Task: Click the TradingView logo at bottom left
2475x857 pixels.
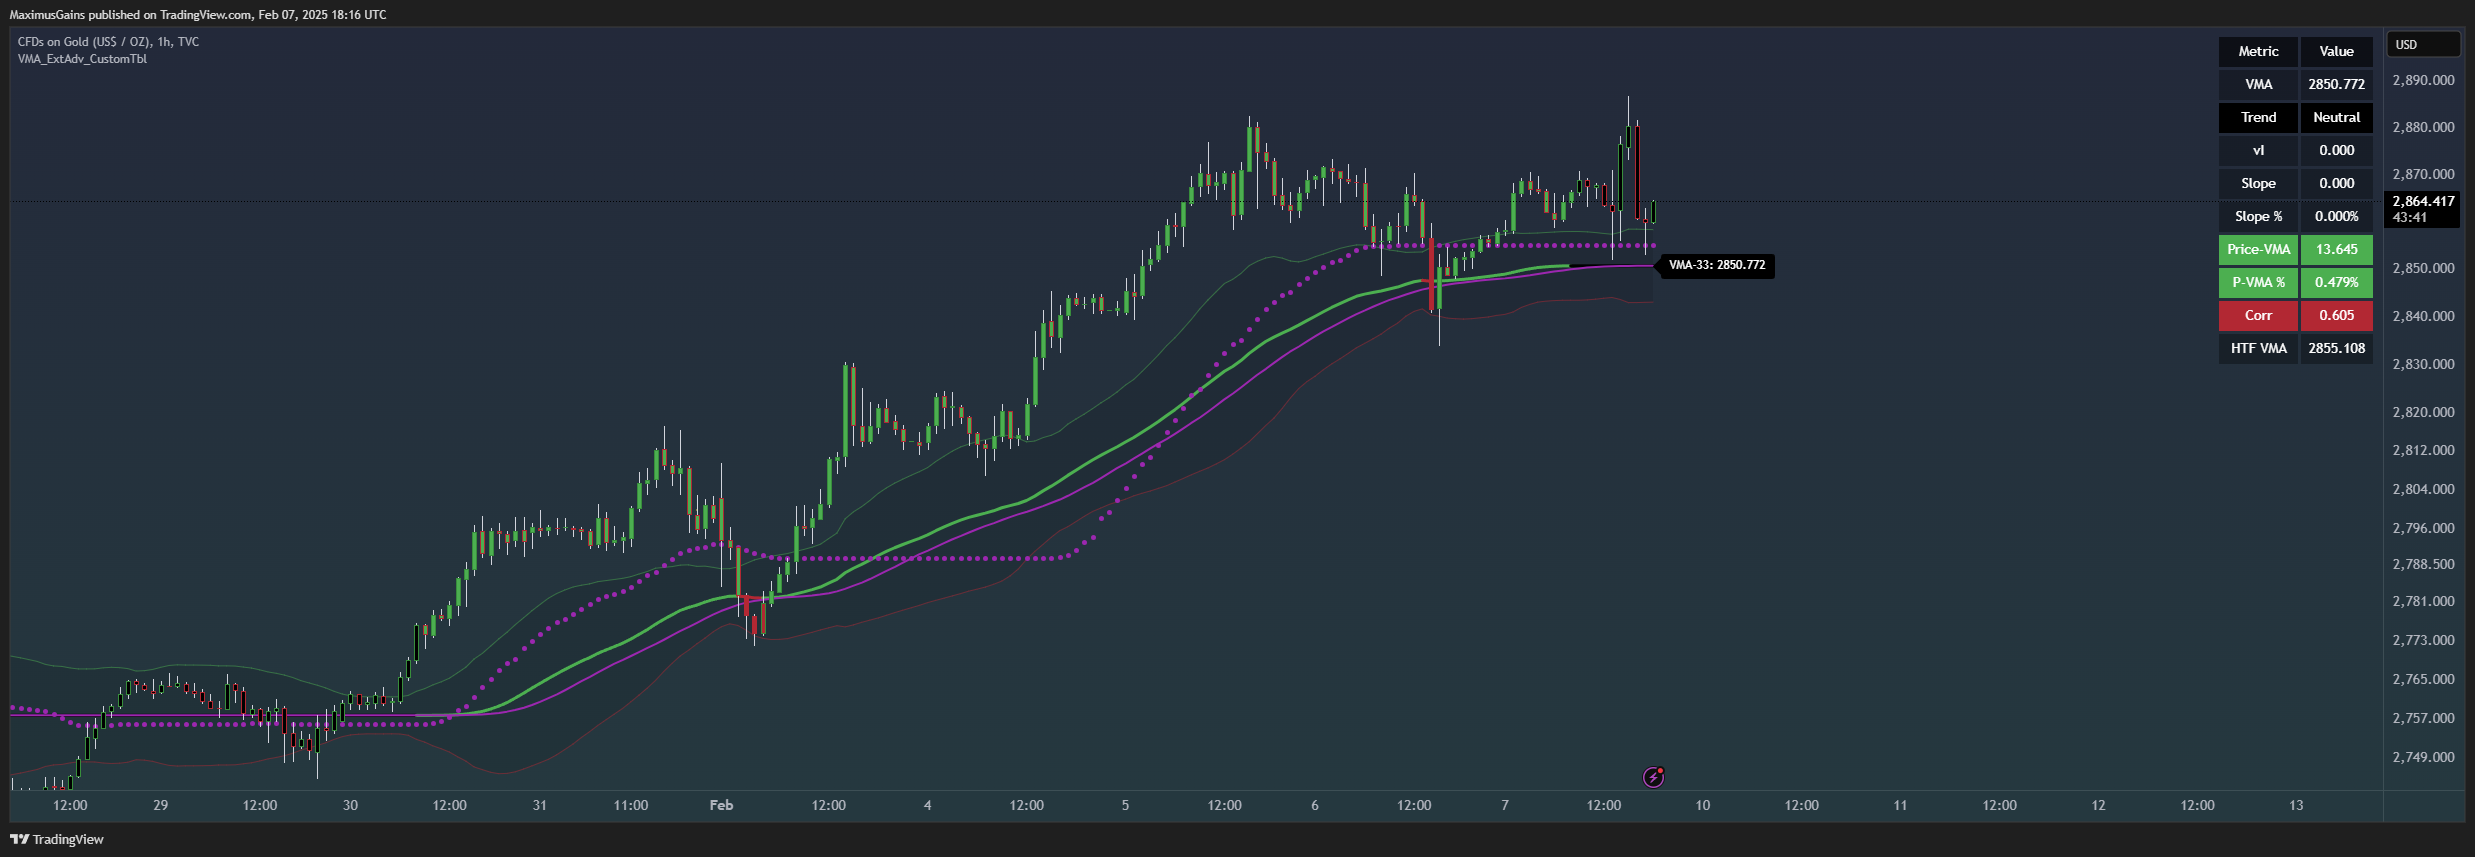Action: point(57,839)
